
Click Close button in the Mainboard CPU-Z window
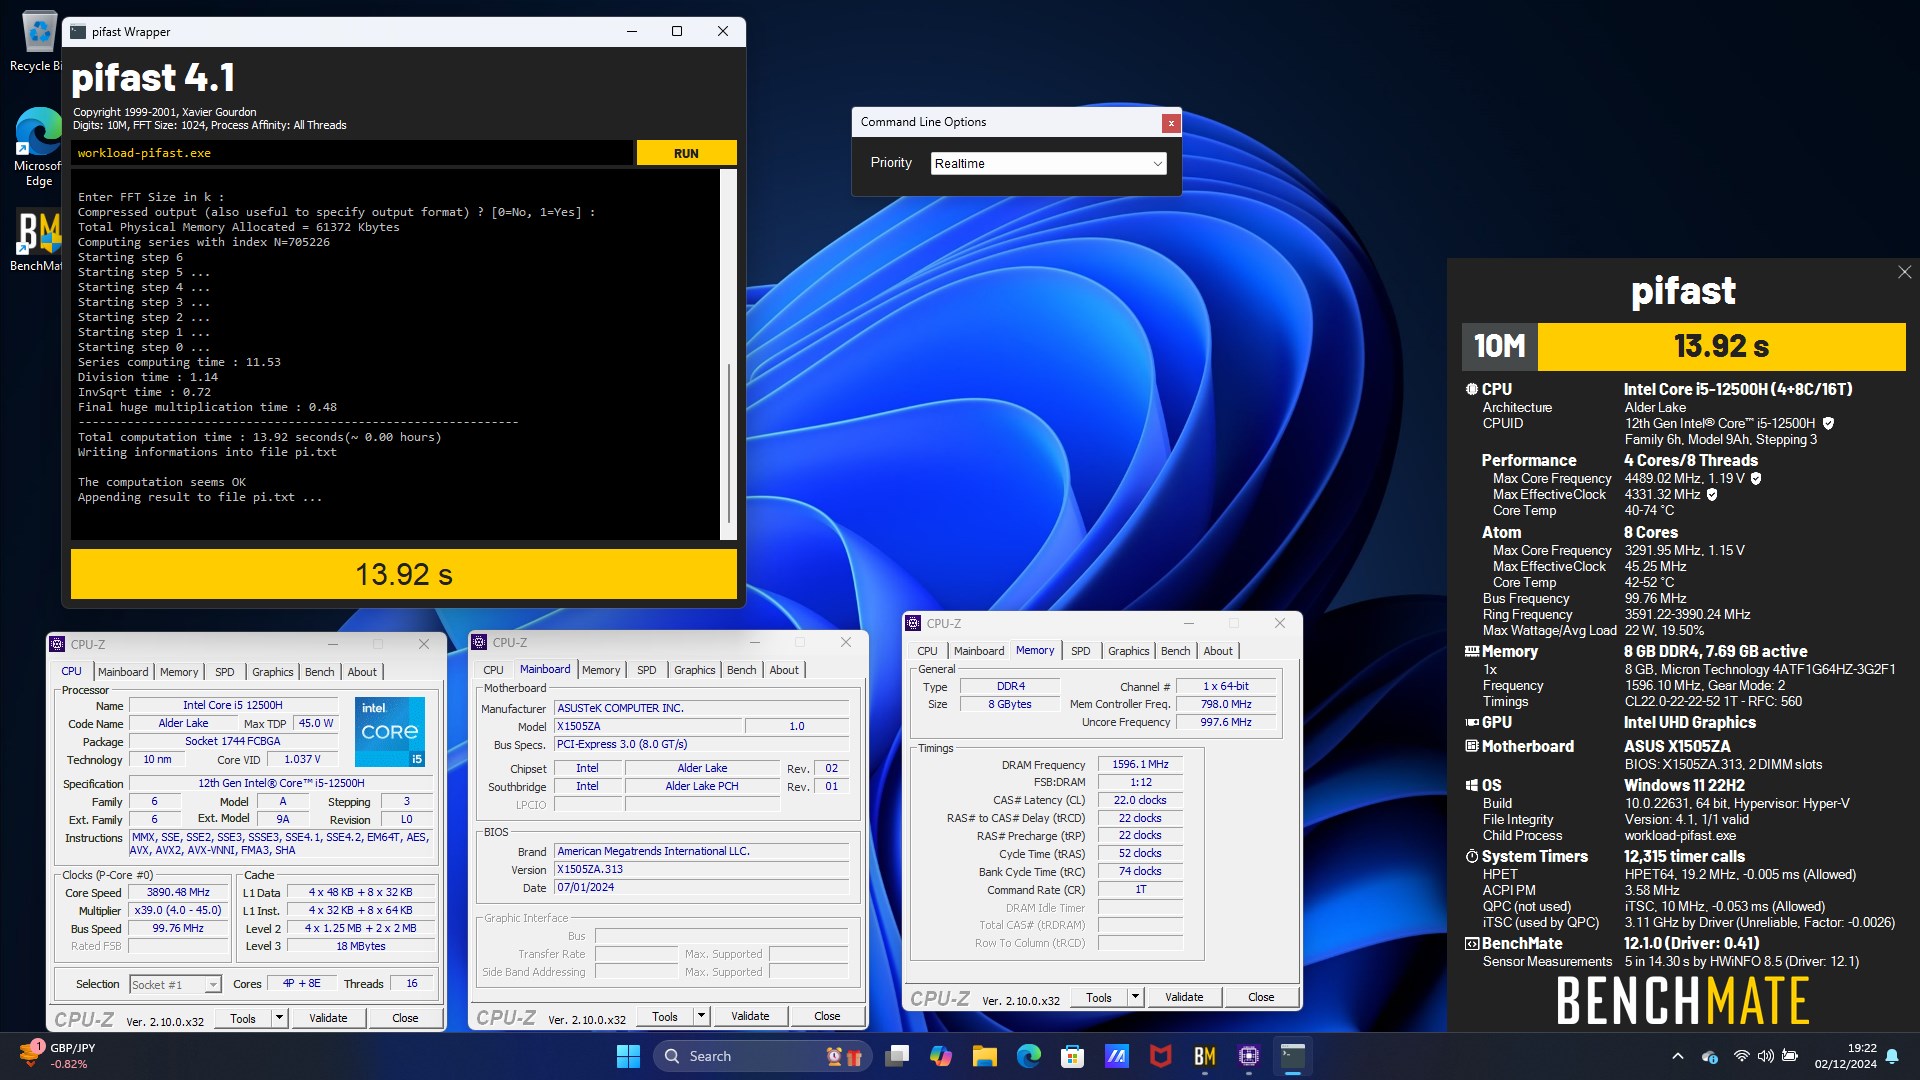(x=827, y=1016)
